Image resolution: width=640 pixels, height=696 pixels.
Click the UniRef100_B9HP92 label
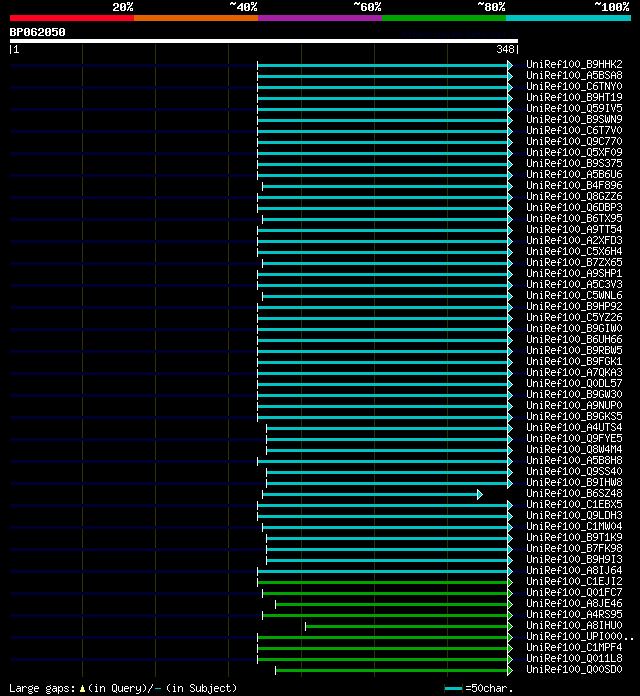[x=574, y=307]
